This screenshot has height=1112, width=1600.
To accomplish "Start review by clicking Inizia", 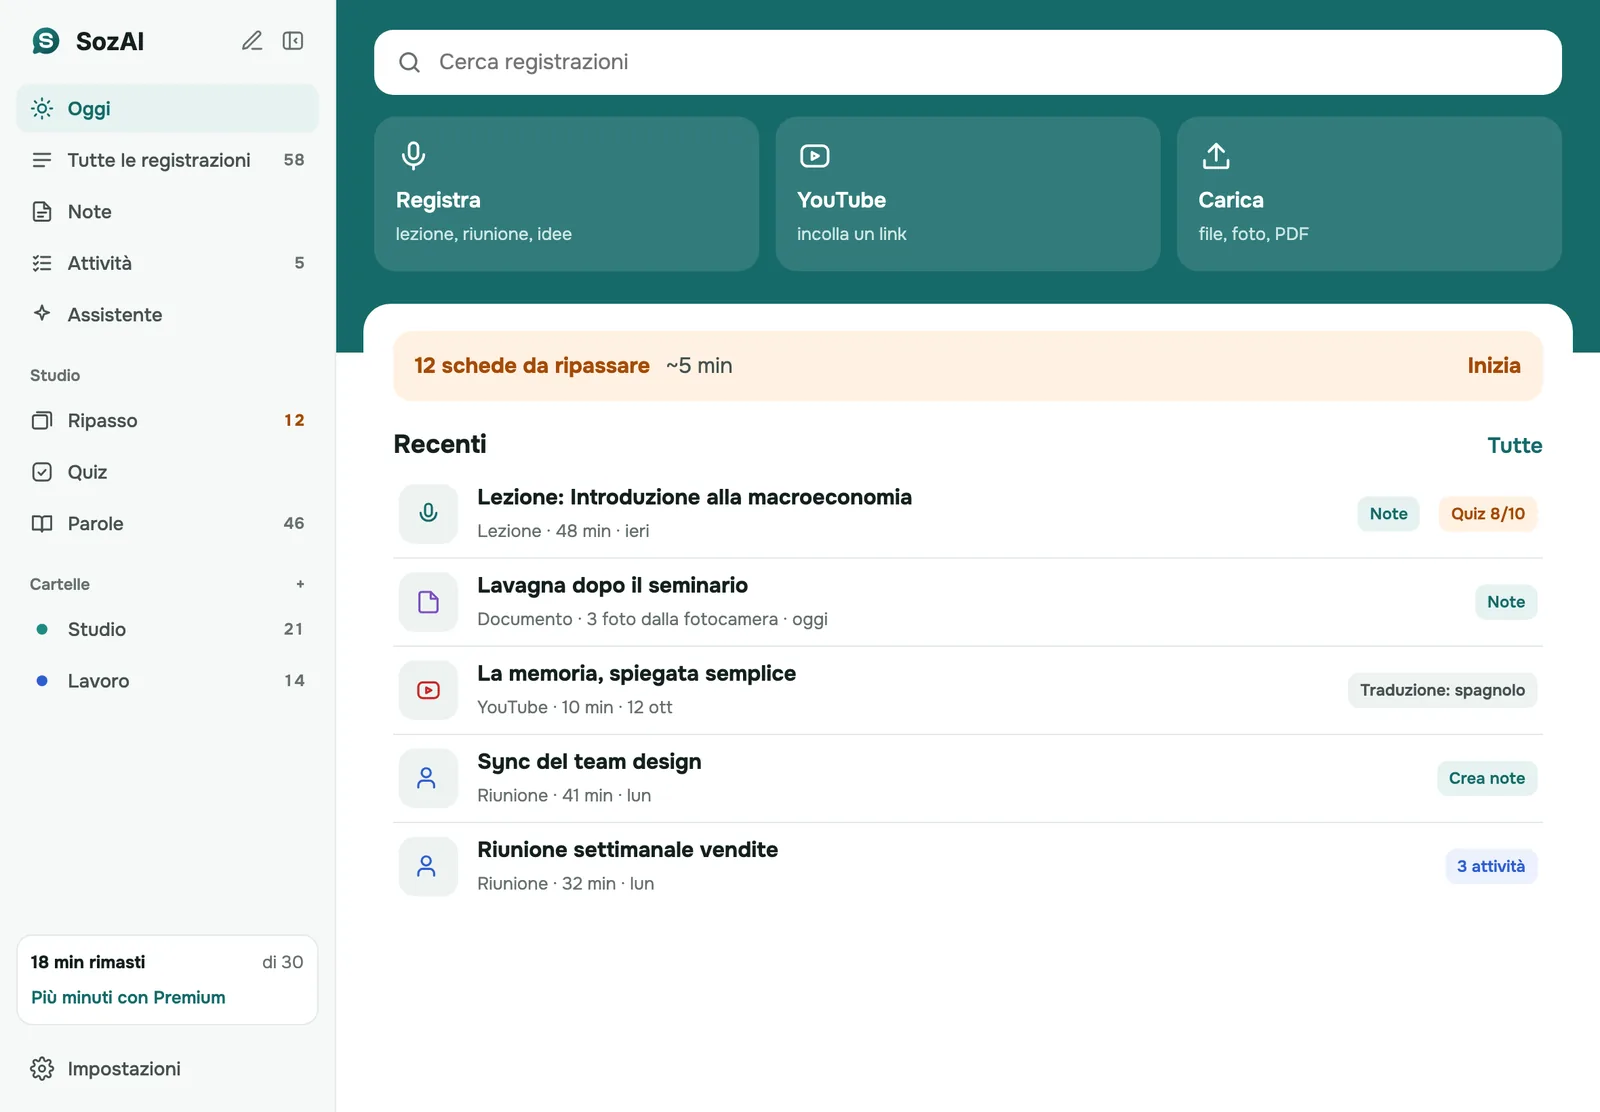I will [1494, 366].
